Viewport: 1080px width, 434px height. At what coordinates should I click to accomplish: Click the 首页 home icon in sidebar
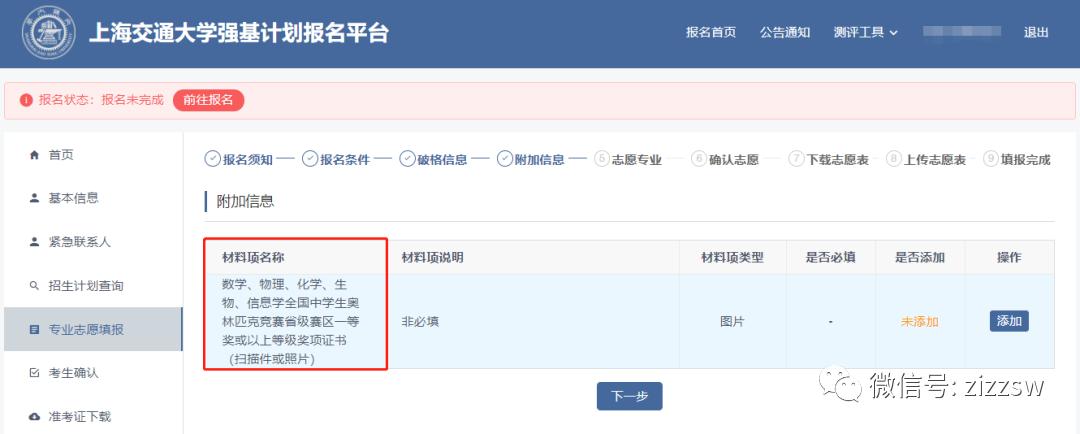(34, 155)
